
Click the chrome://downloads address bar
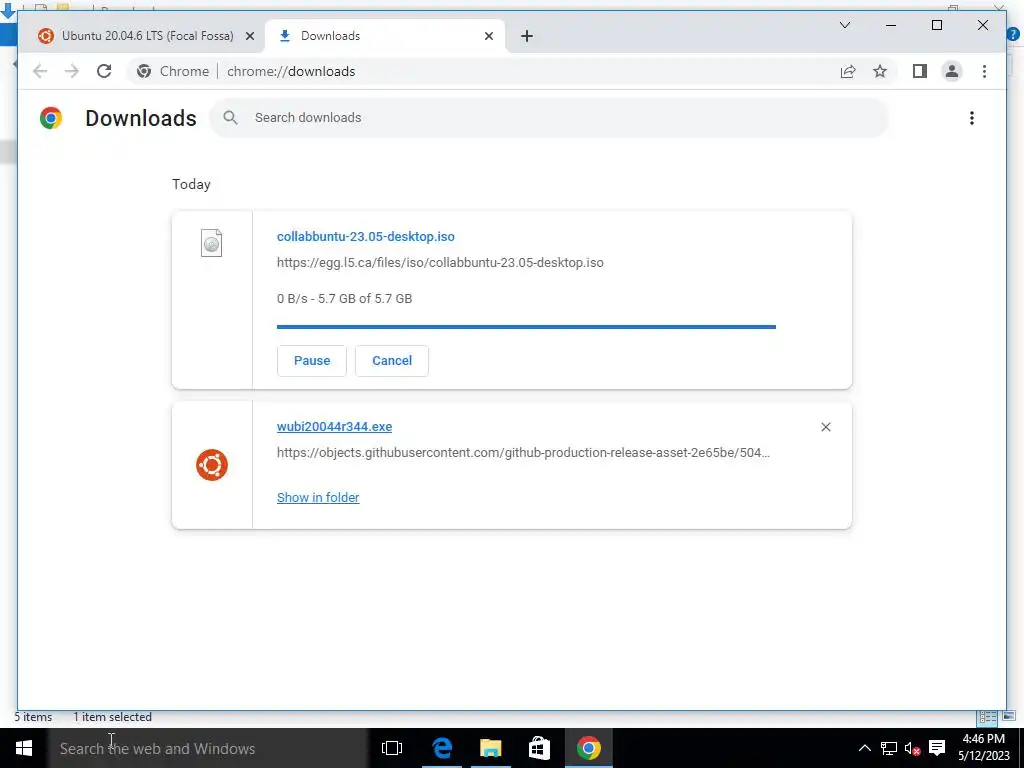[291, 71]
